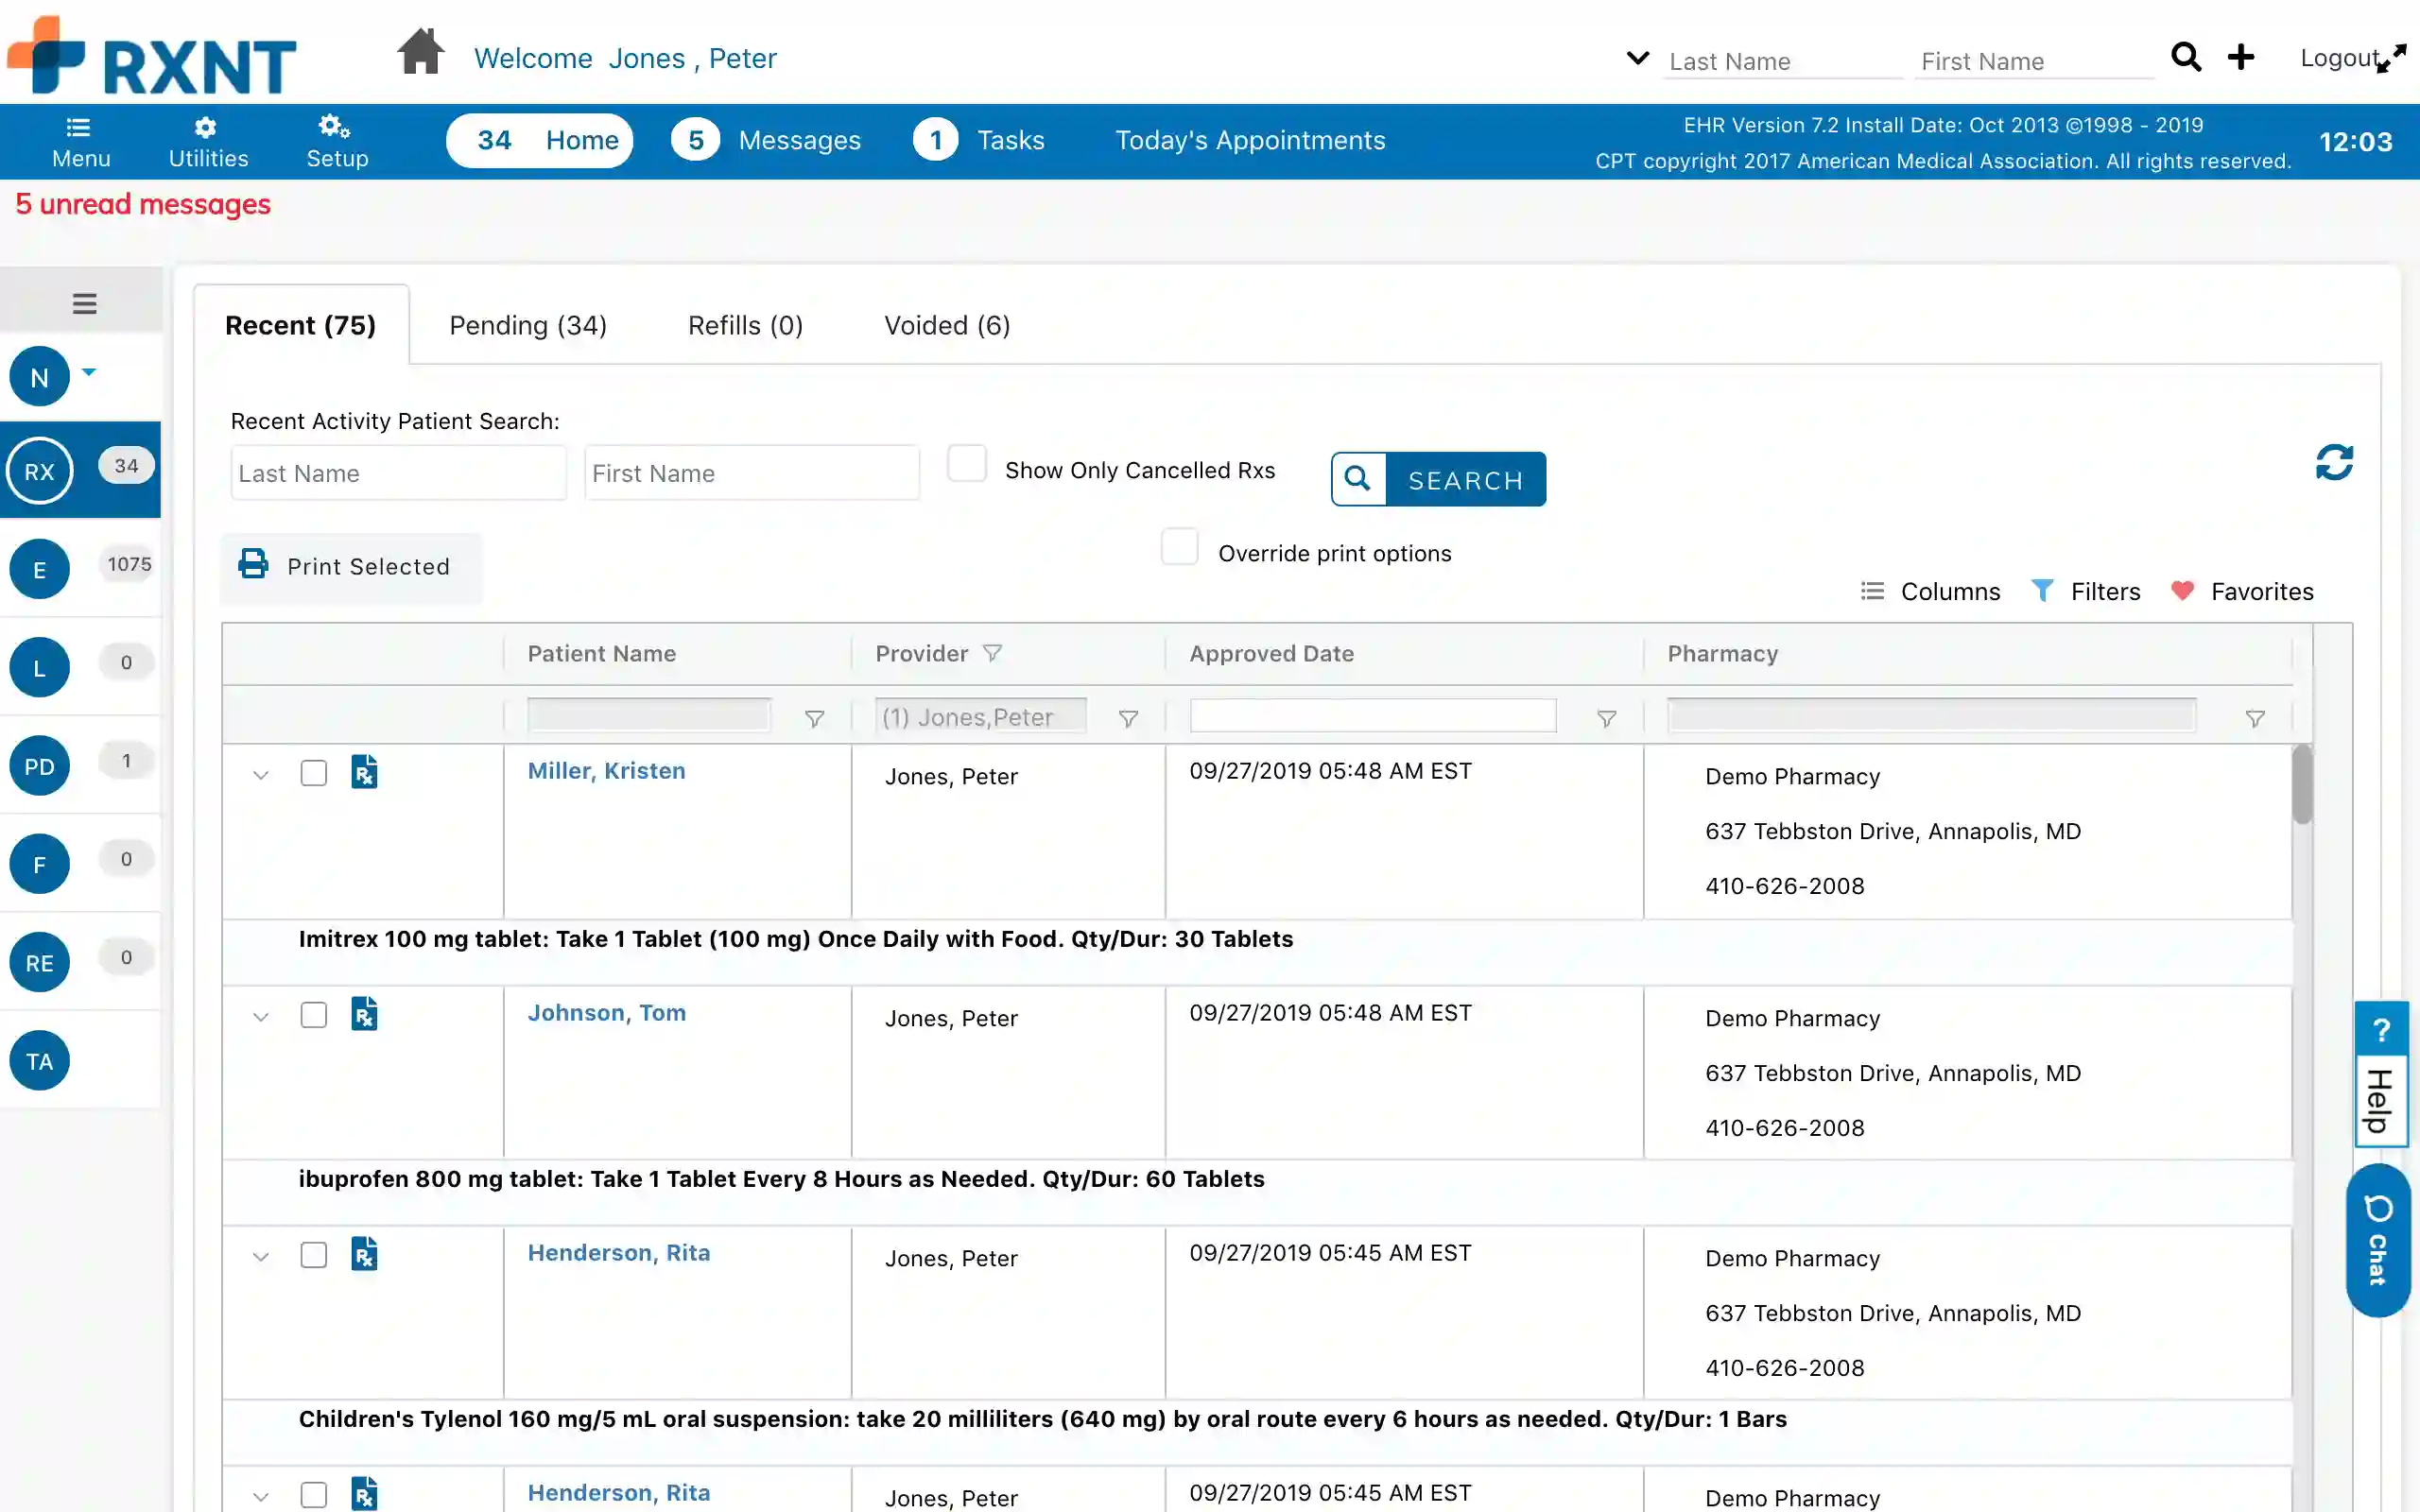This screenshot has height=1512, width=2420.
Task: Enable Show Only Cancelled Rxs
Action: pyautogui.click(x=966, y=463)
